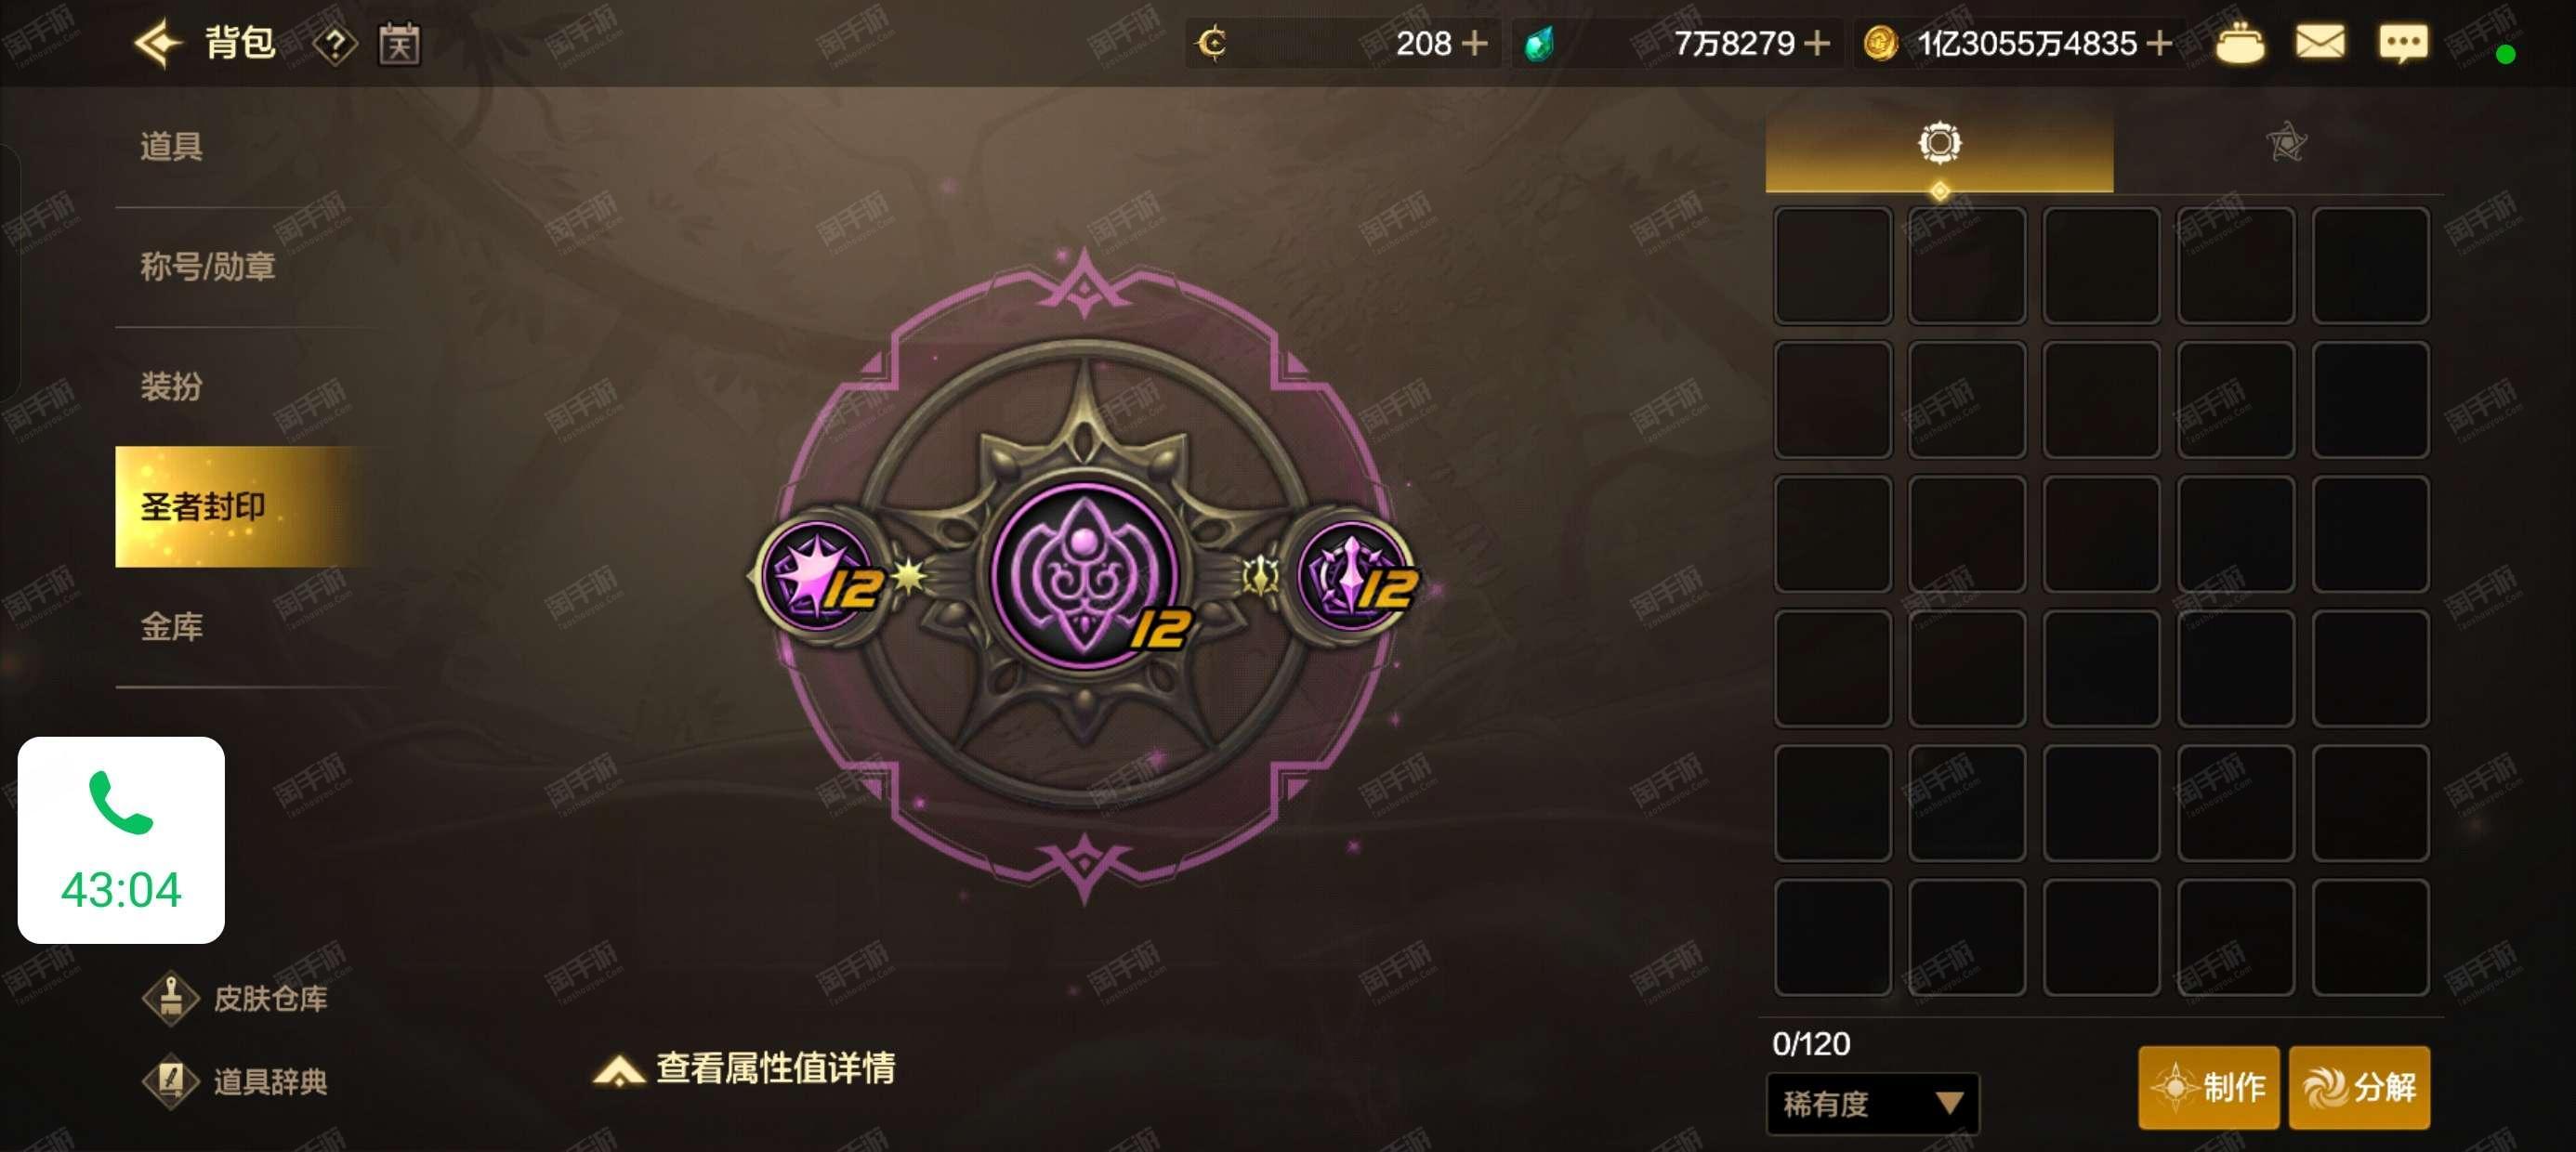Open the mail envelope icon
Image resolution: width=2576 pixels, height=1152 pixels.
click(2320, 42)
